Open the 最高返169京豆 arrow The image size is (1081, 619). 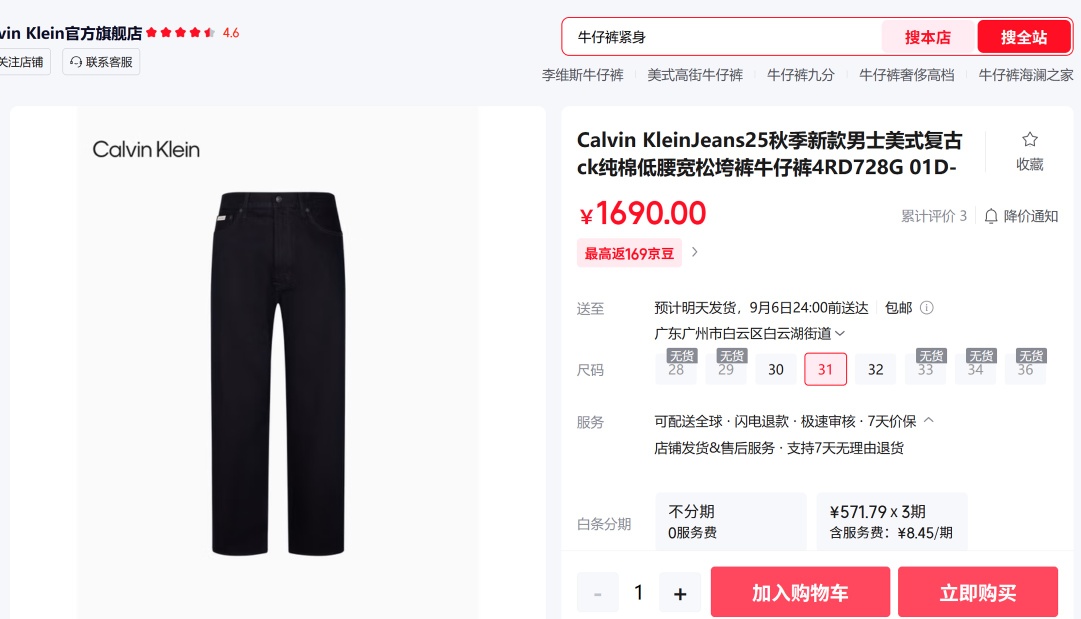[x=695, y=252]
